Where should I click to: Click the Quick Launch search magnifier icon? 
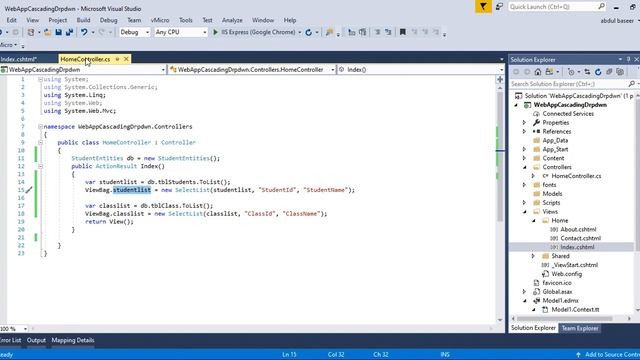(x=601, y=7)
